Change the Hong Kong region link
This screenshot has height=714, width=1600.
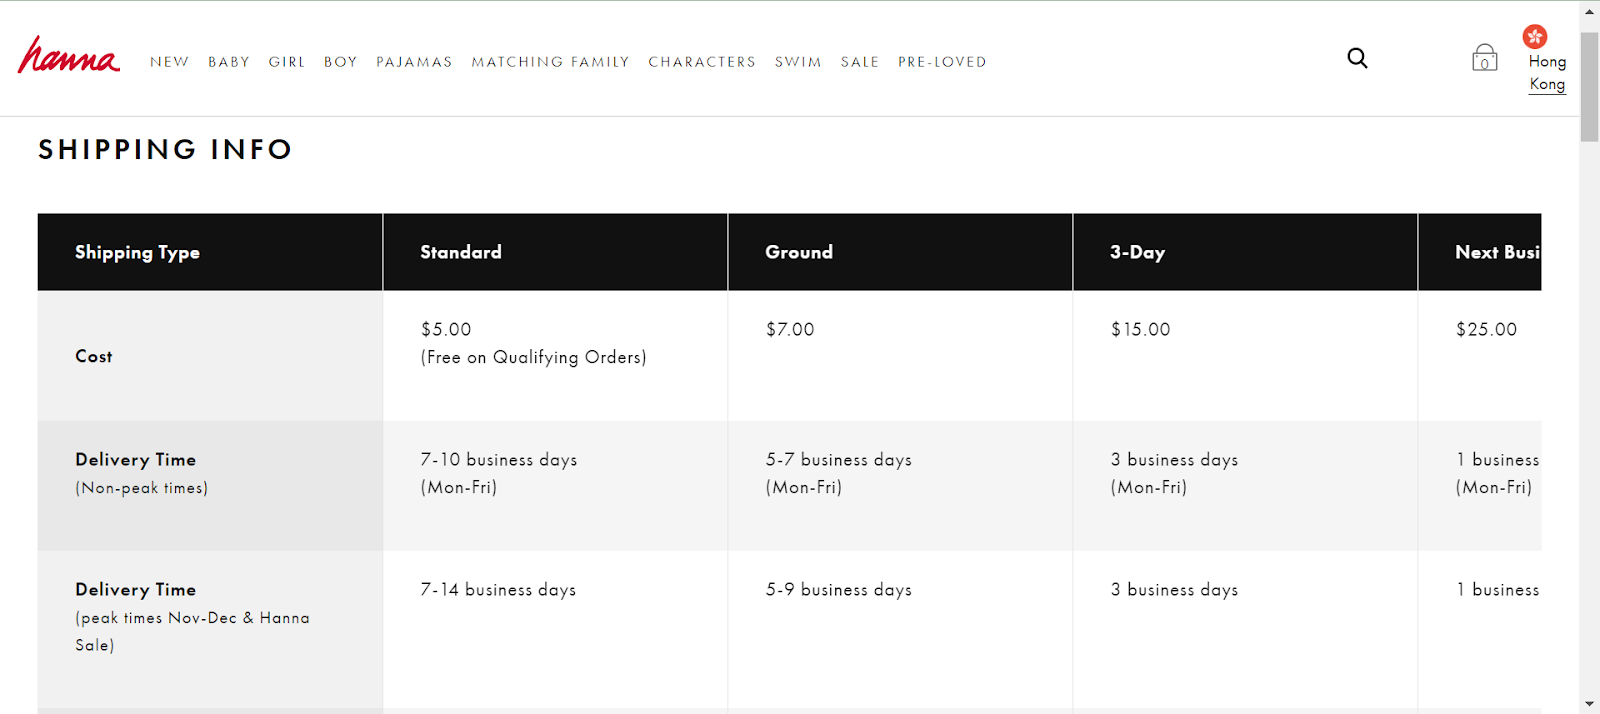pyautogui.click(x=1547, y=73)
